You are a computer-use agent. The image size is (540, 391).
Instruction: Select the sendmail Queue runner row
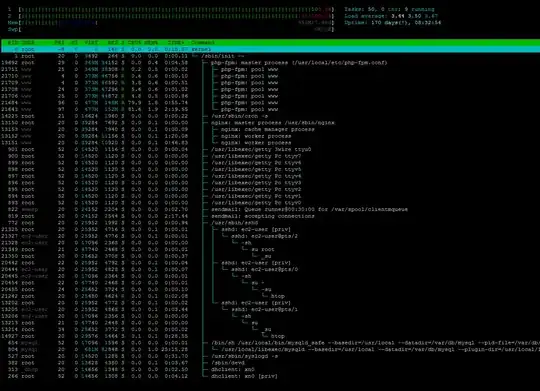pyautogui.click(x=270, y=209)
